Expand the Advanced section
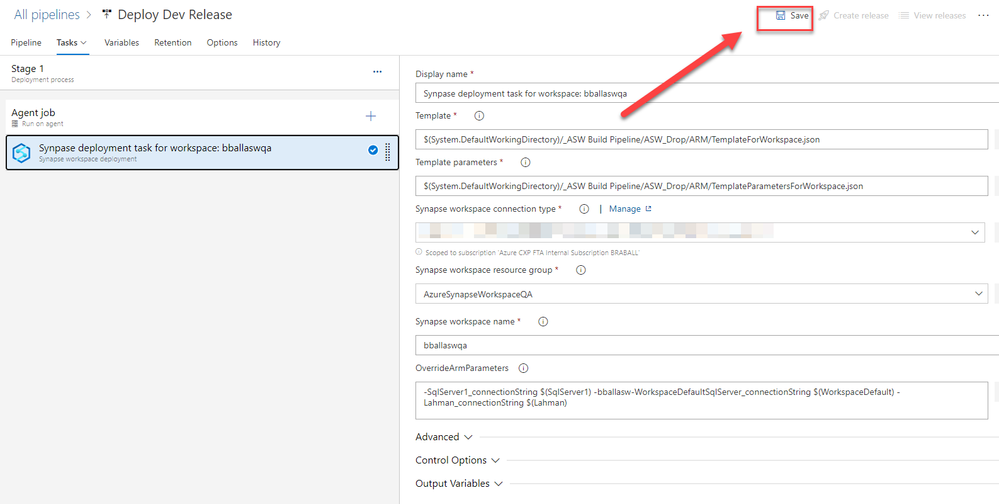This screenshot has width=999, height=504. coord(444,437)
